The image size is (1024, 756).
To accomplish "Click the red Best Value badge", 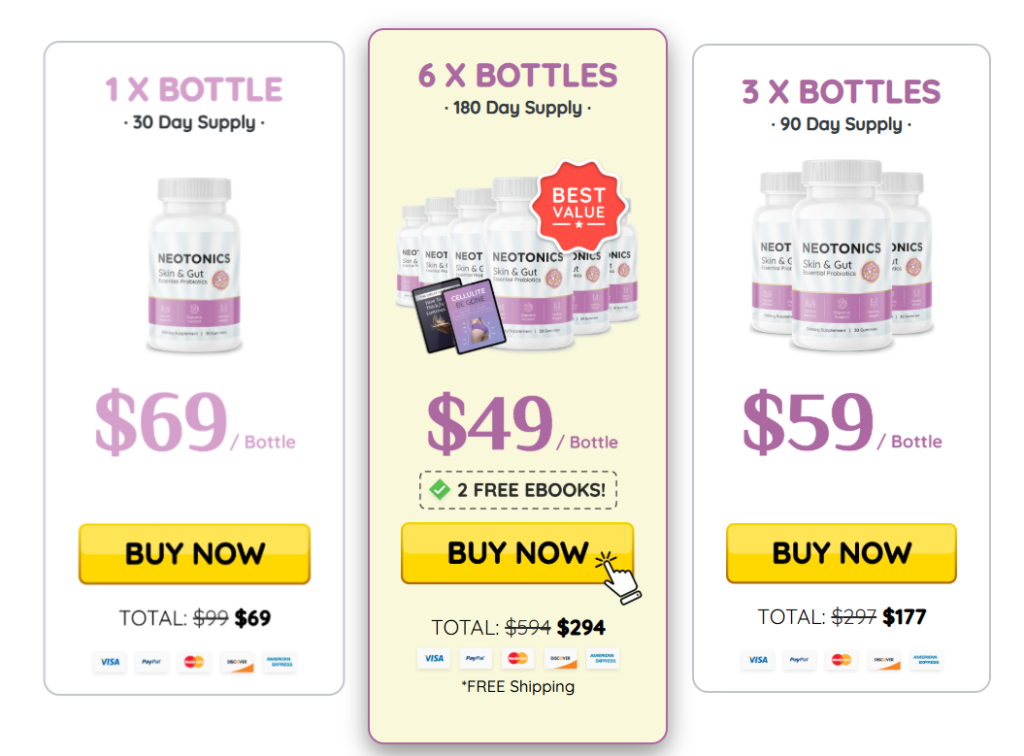I will click(x=579, y=206).
